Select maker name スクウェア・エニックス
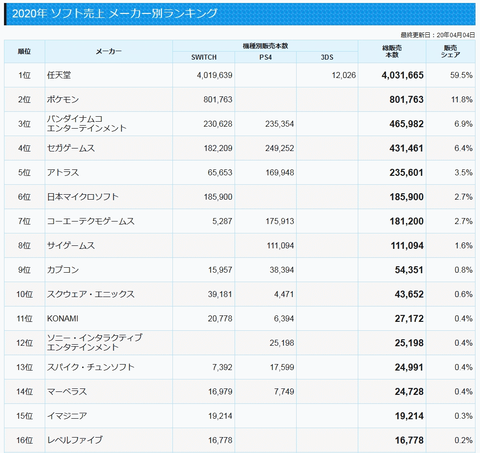The width and height of the screenshot is (480, 453). coord(91,294)
